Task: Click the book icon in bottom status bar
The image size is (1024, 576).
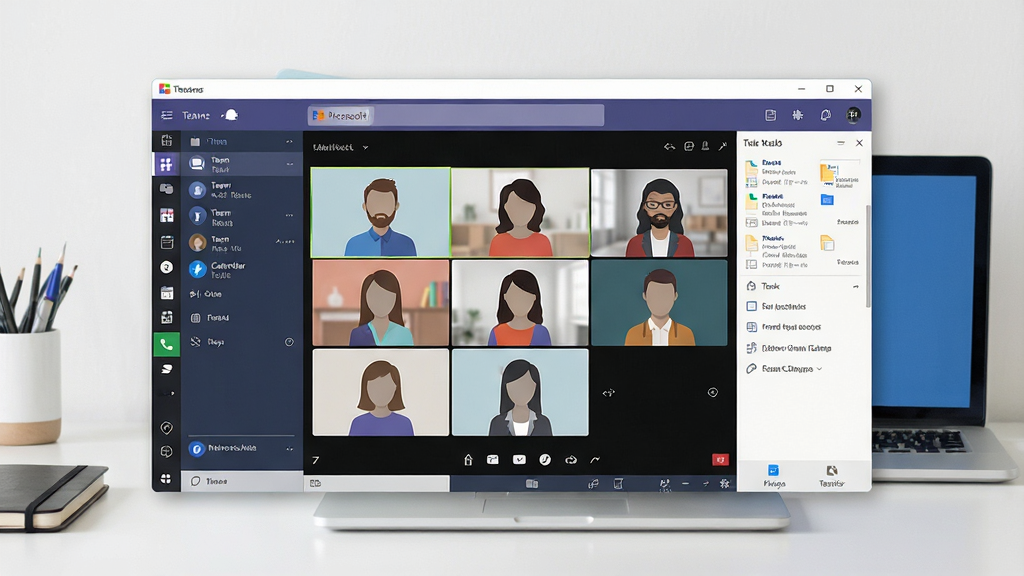Action: [532, 483]
